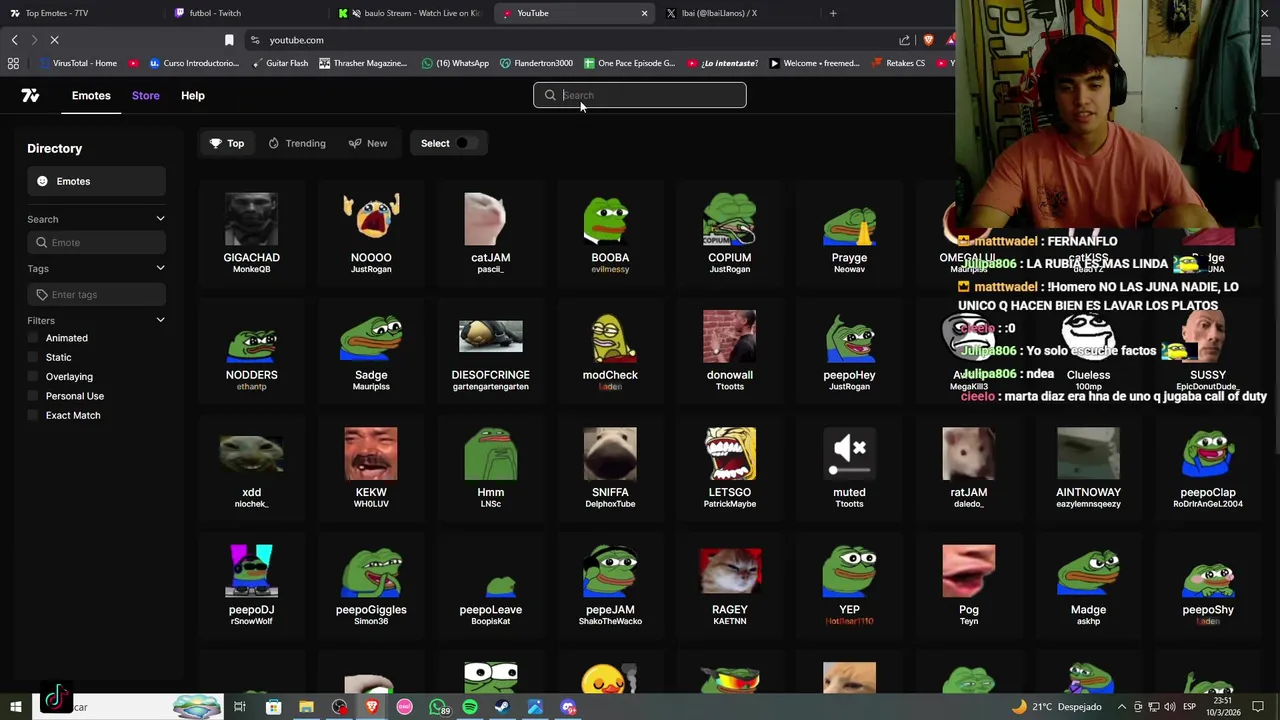Click the Emote name input field

(96, 242)
